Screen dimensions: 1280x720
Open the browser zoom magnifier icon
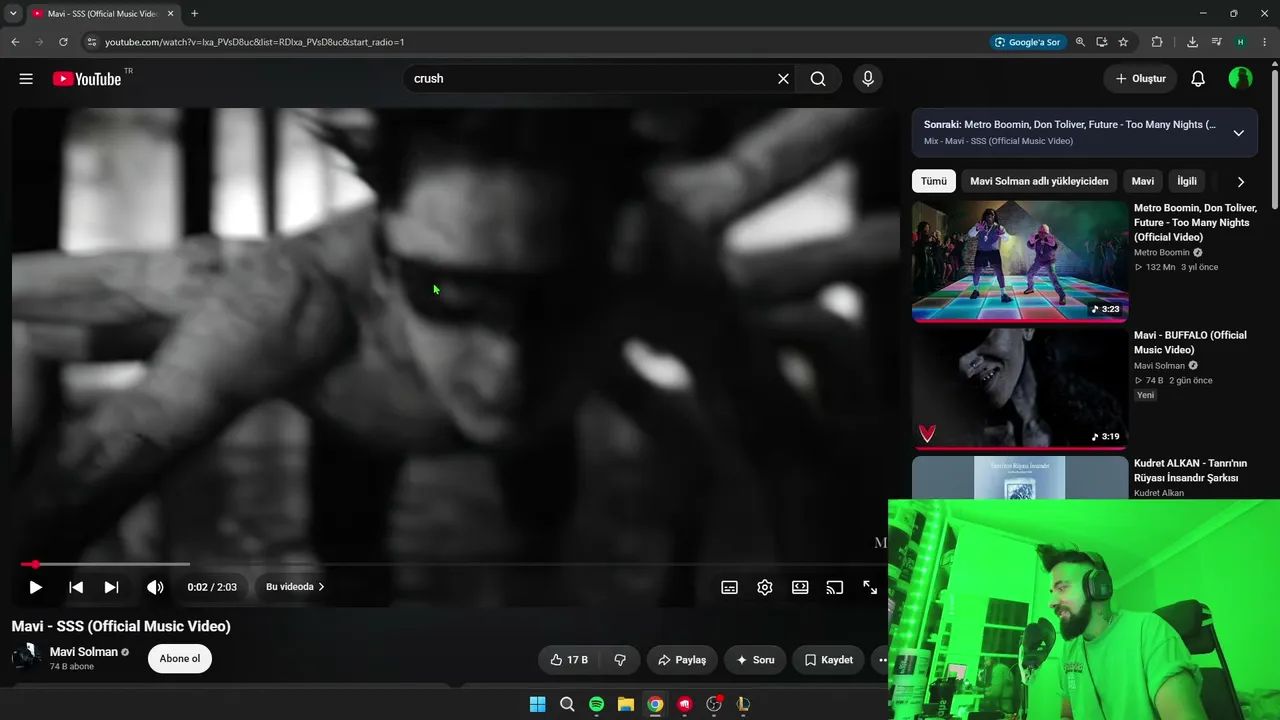coord(1080,42)
